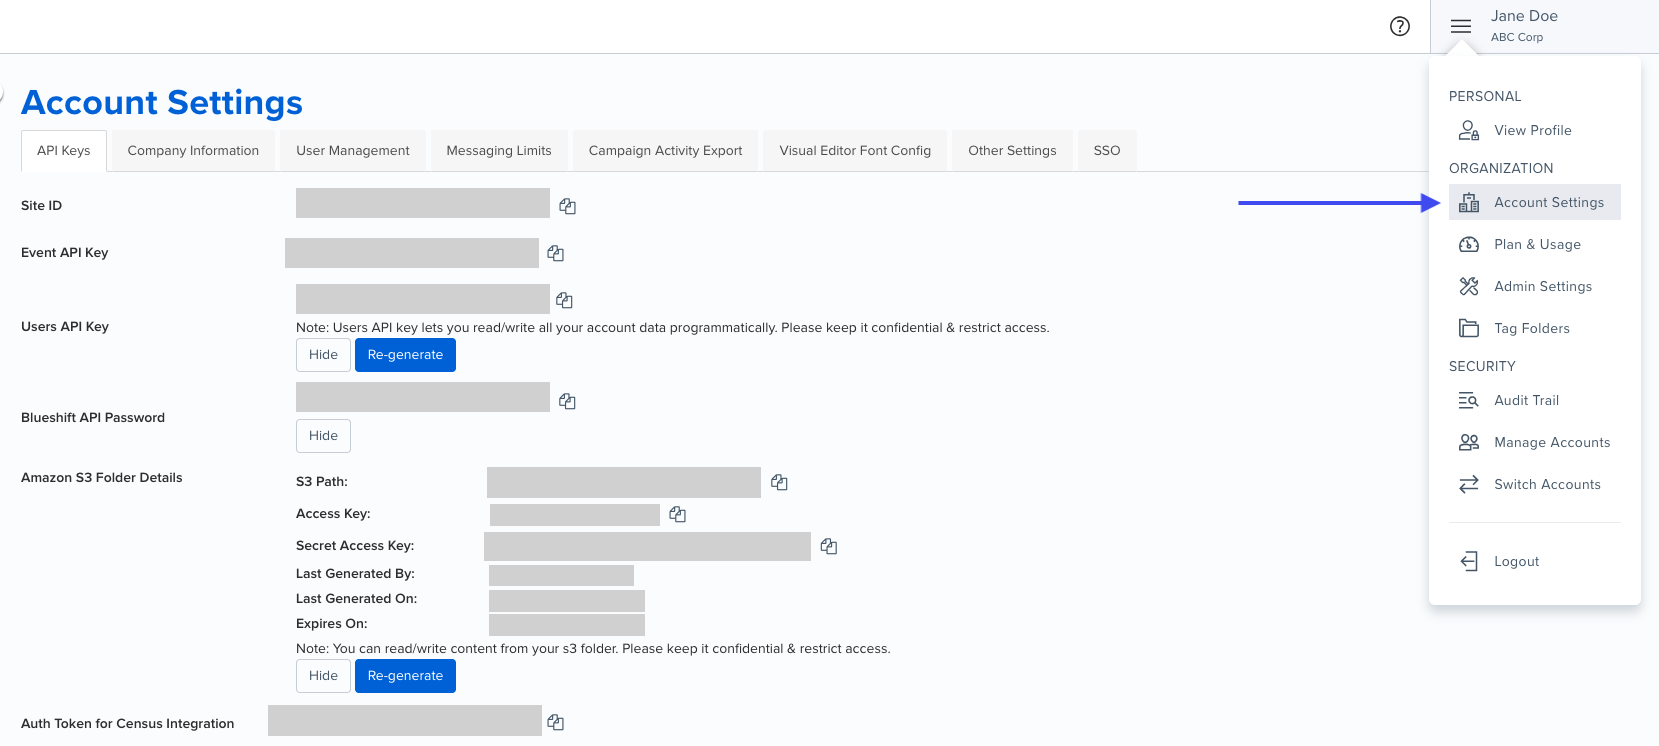Image resolution: width=1659 pixels, height=746 pixels.
Task: Hide the Users API Key
Action: point(323,355)
